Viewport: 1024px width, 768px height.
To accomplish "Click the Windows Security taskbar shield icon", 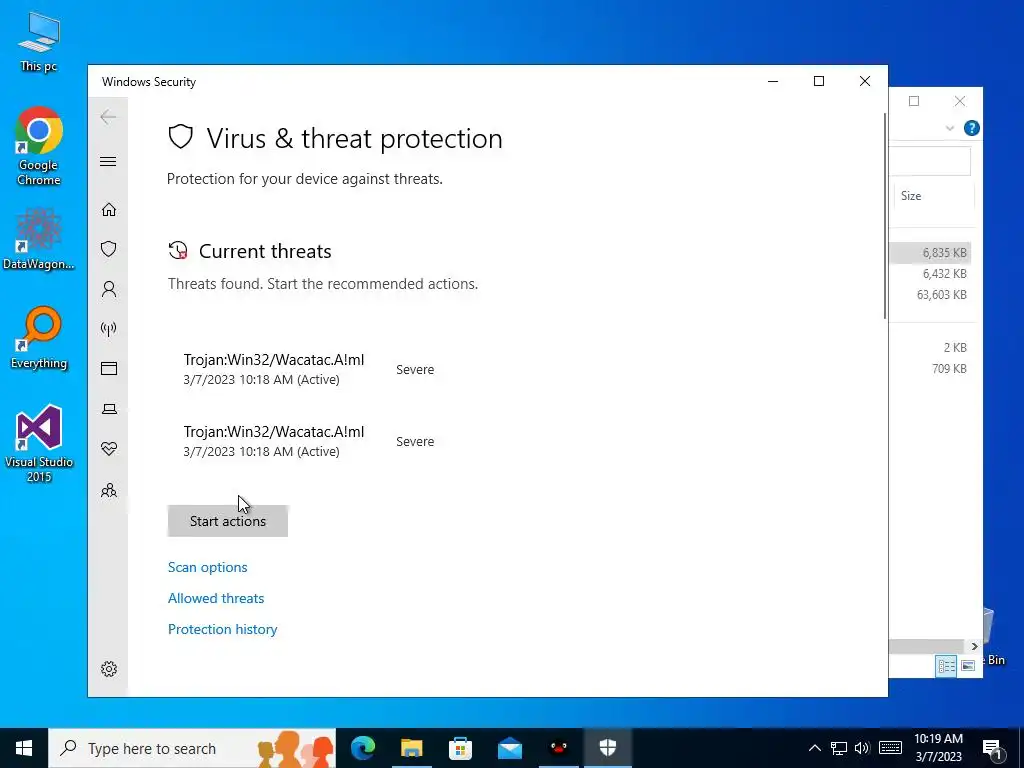I will 607,748.
